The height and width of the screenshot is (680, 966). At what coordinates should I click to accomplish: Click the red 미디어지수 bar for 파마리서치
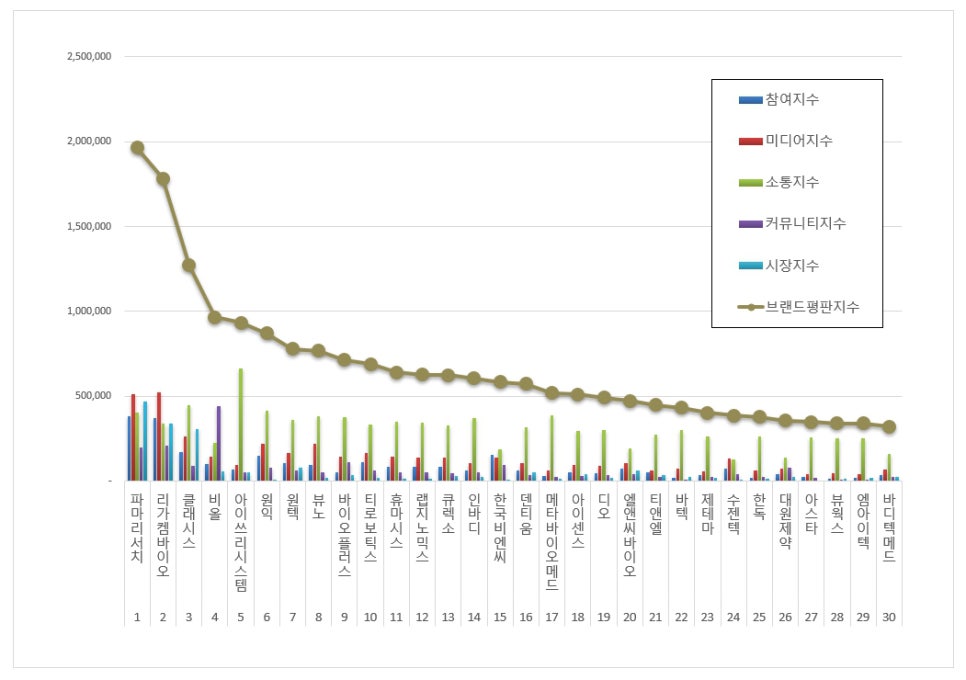[133, 437]
